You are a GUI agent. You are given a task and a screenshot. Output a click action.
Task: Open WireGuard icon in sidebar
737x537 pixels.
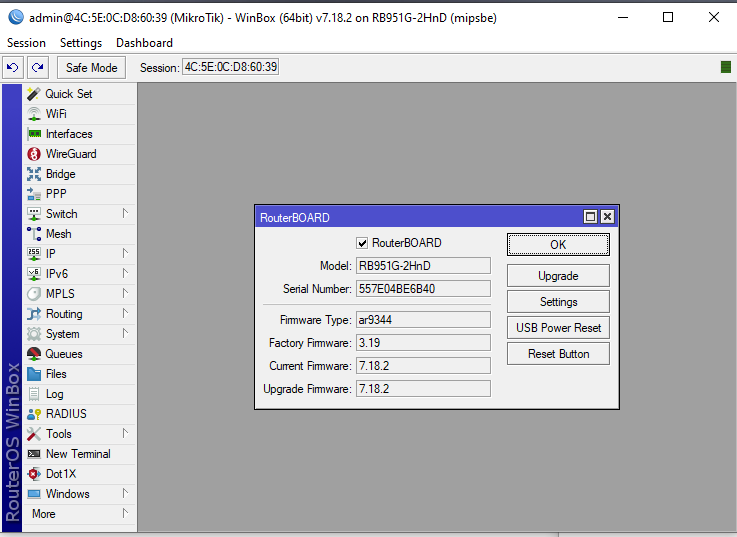point(34,154)
